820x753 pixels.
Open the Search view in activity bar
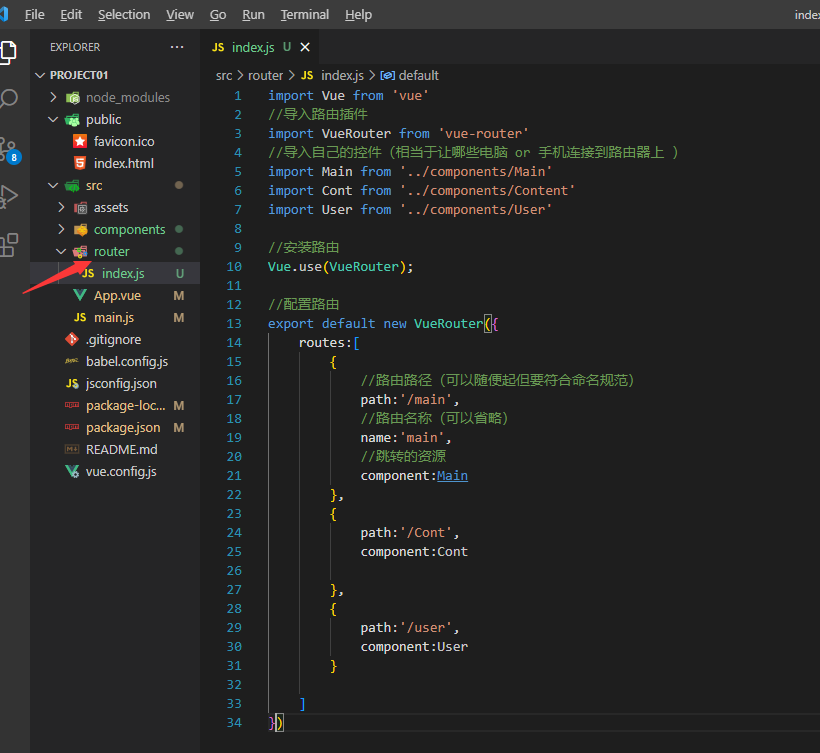[9, 99]
